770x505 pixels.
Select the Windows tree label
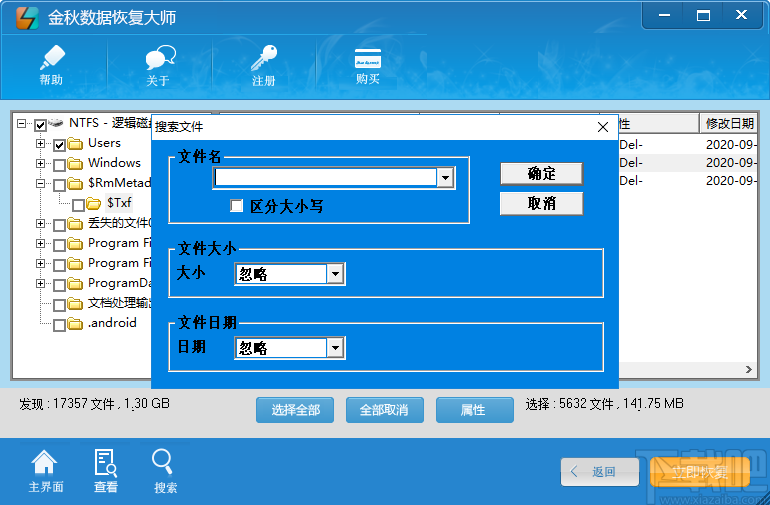pos(114,163)
